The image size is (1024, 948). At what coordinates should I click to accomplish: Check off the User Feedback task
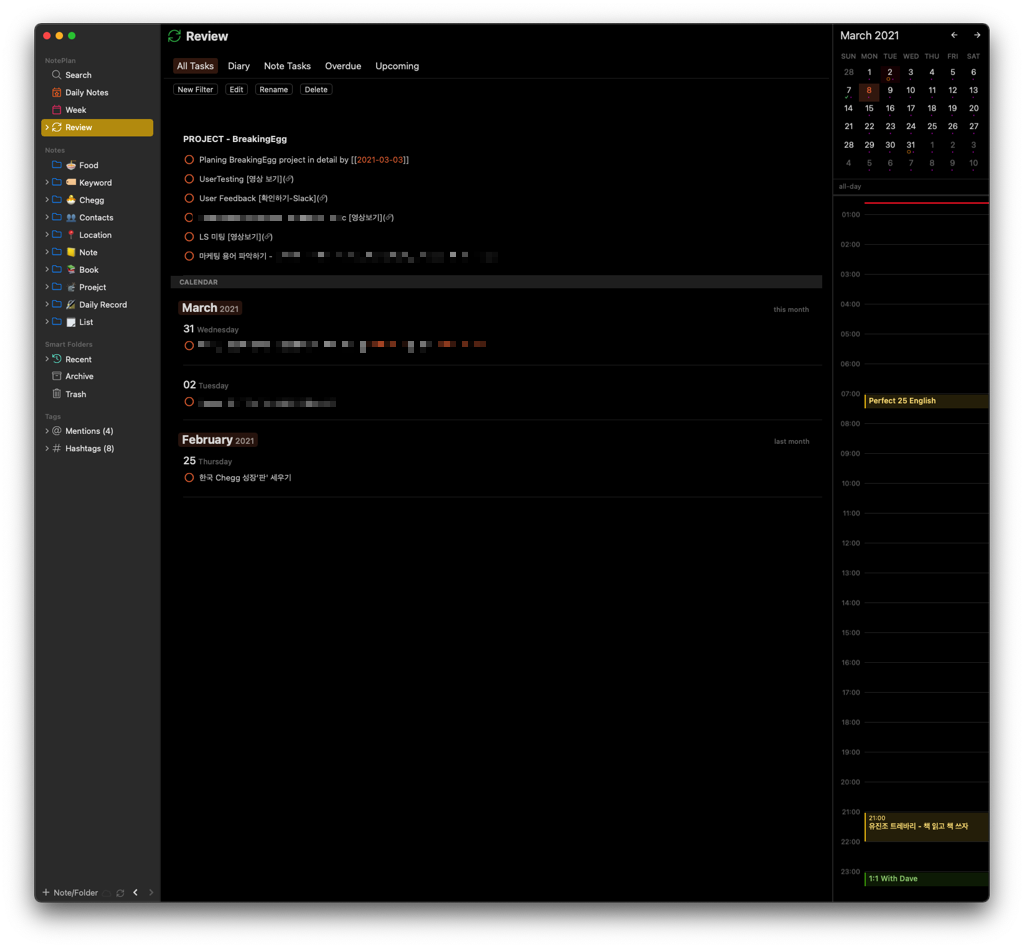coord(189,198)
